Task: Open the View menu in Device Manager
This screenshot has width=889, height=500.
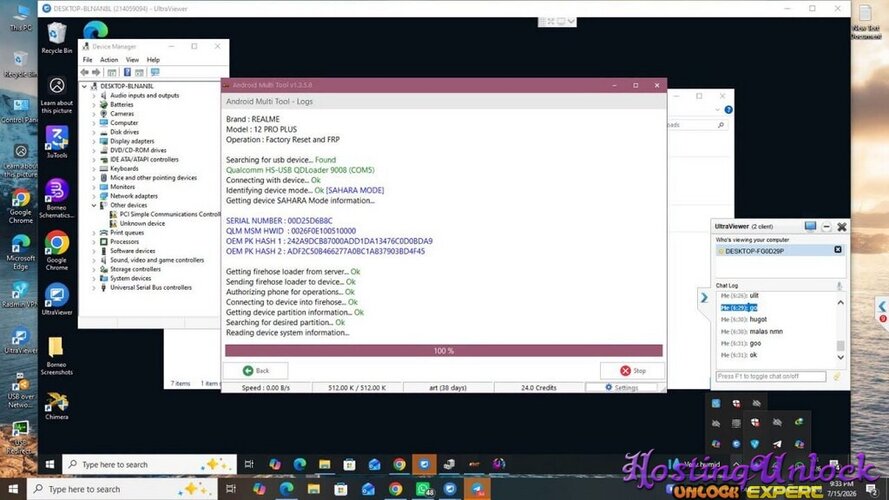Action: [132, 60]
